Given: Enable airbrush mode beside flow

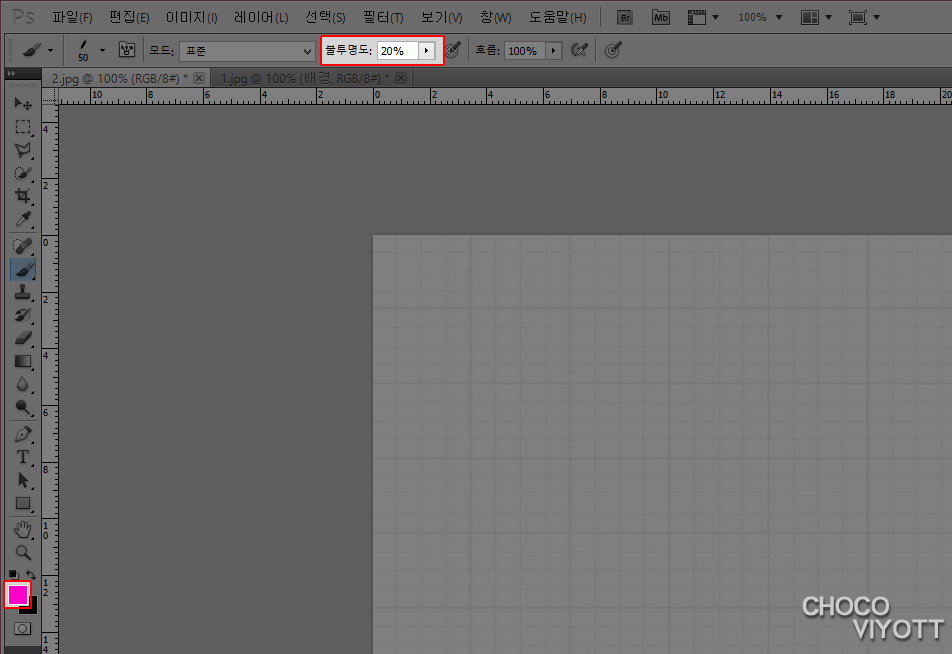Looking at the screenshot, I should tap(578, 50).
